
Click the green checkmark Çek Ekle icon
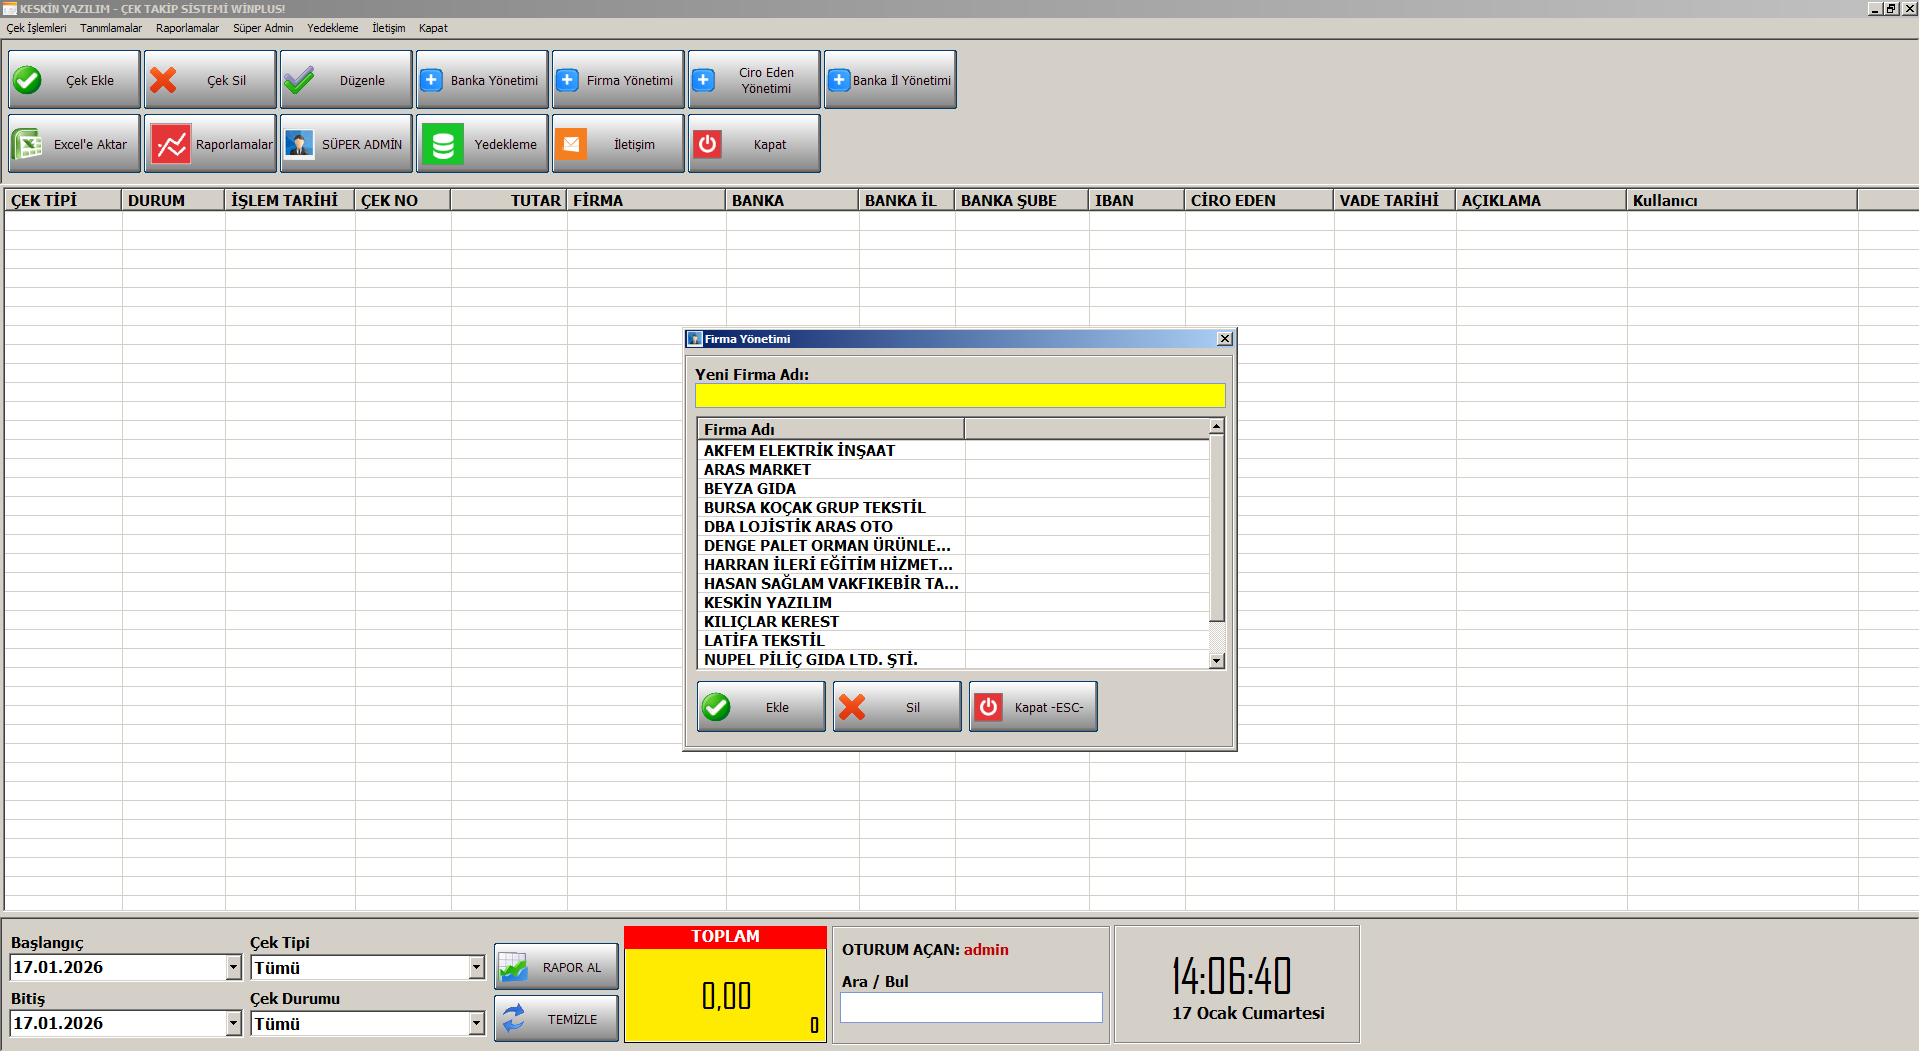(x=28, y=80)
